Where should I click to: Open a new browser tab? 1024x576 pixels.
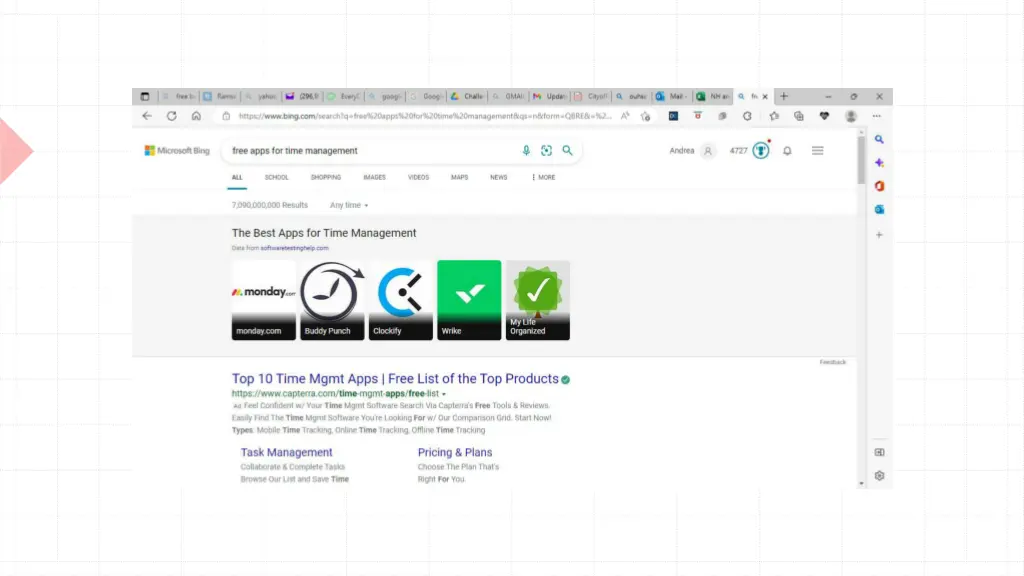(x=784, y=96)
